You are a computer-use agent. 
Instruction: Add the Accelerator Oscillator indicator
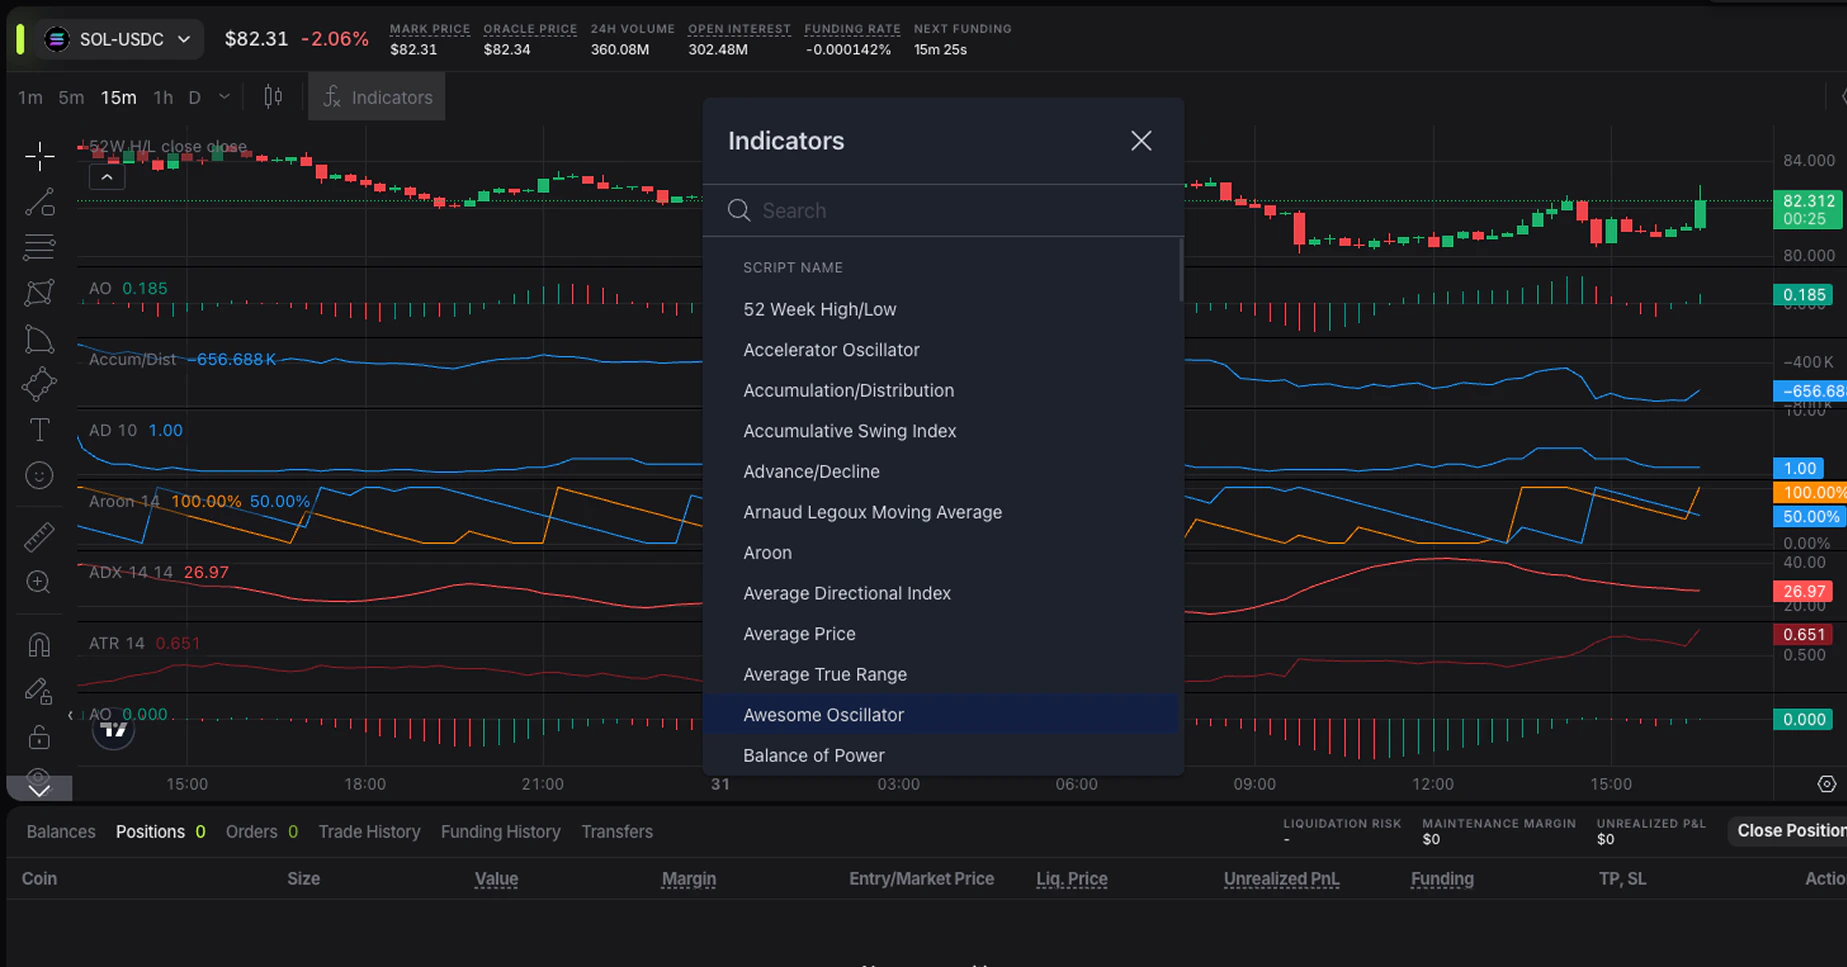click(940, 350)
